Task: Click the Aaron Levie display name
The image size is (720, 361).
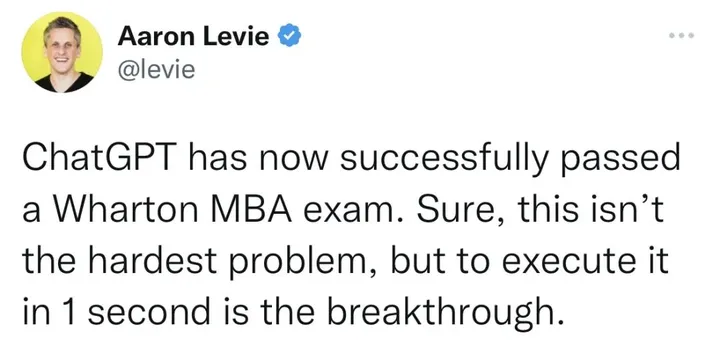Action: point(193,36)
